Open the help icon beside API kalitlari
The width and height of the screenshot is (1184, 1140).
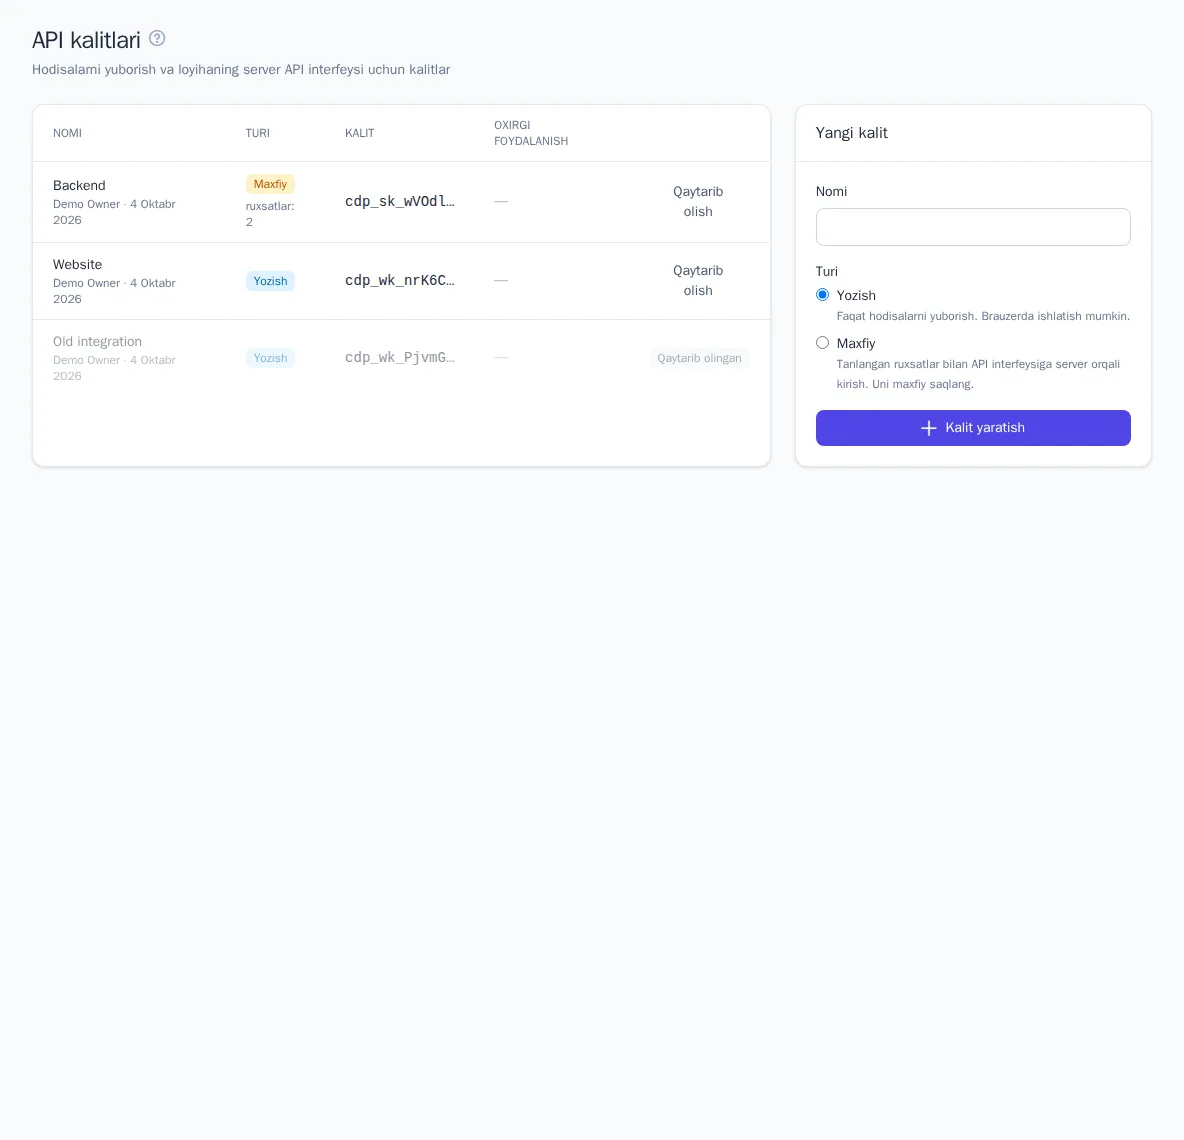pyautogui.click(x=157, y=39)
